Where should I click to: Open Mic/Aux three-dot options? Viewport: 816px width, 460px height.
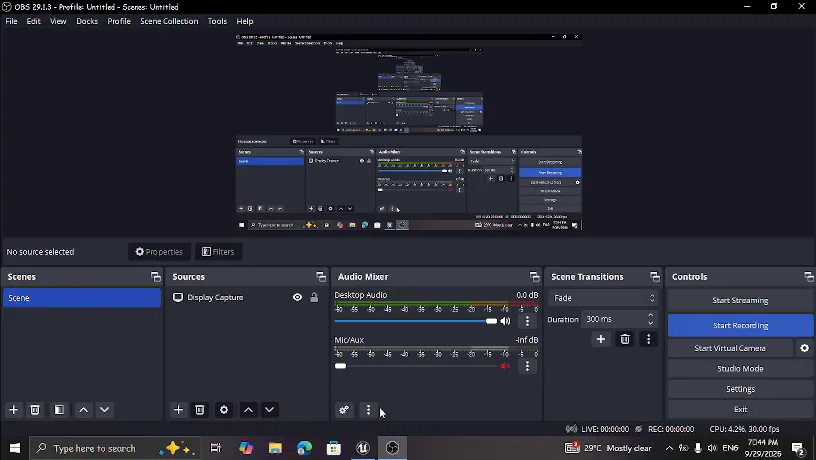click(x=527, y=366)
